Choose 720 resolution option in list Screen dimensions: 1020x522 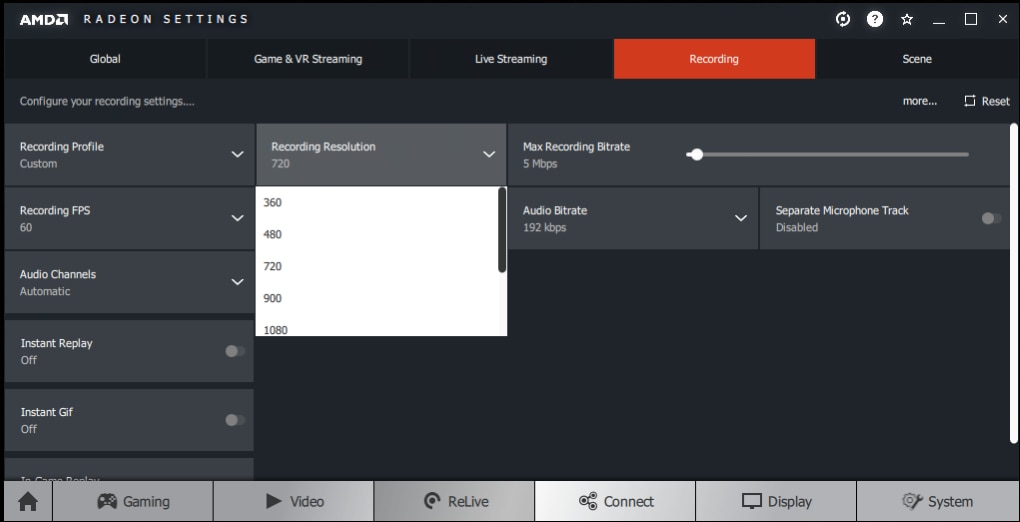point(377,266)
